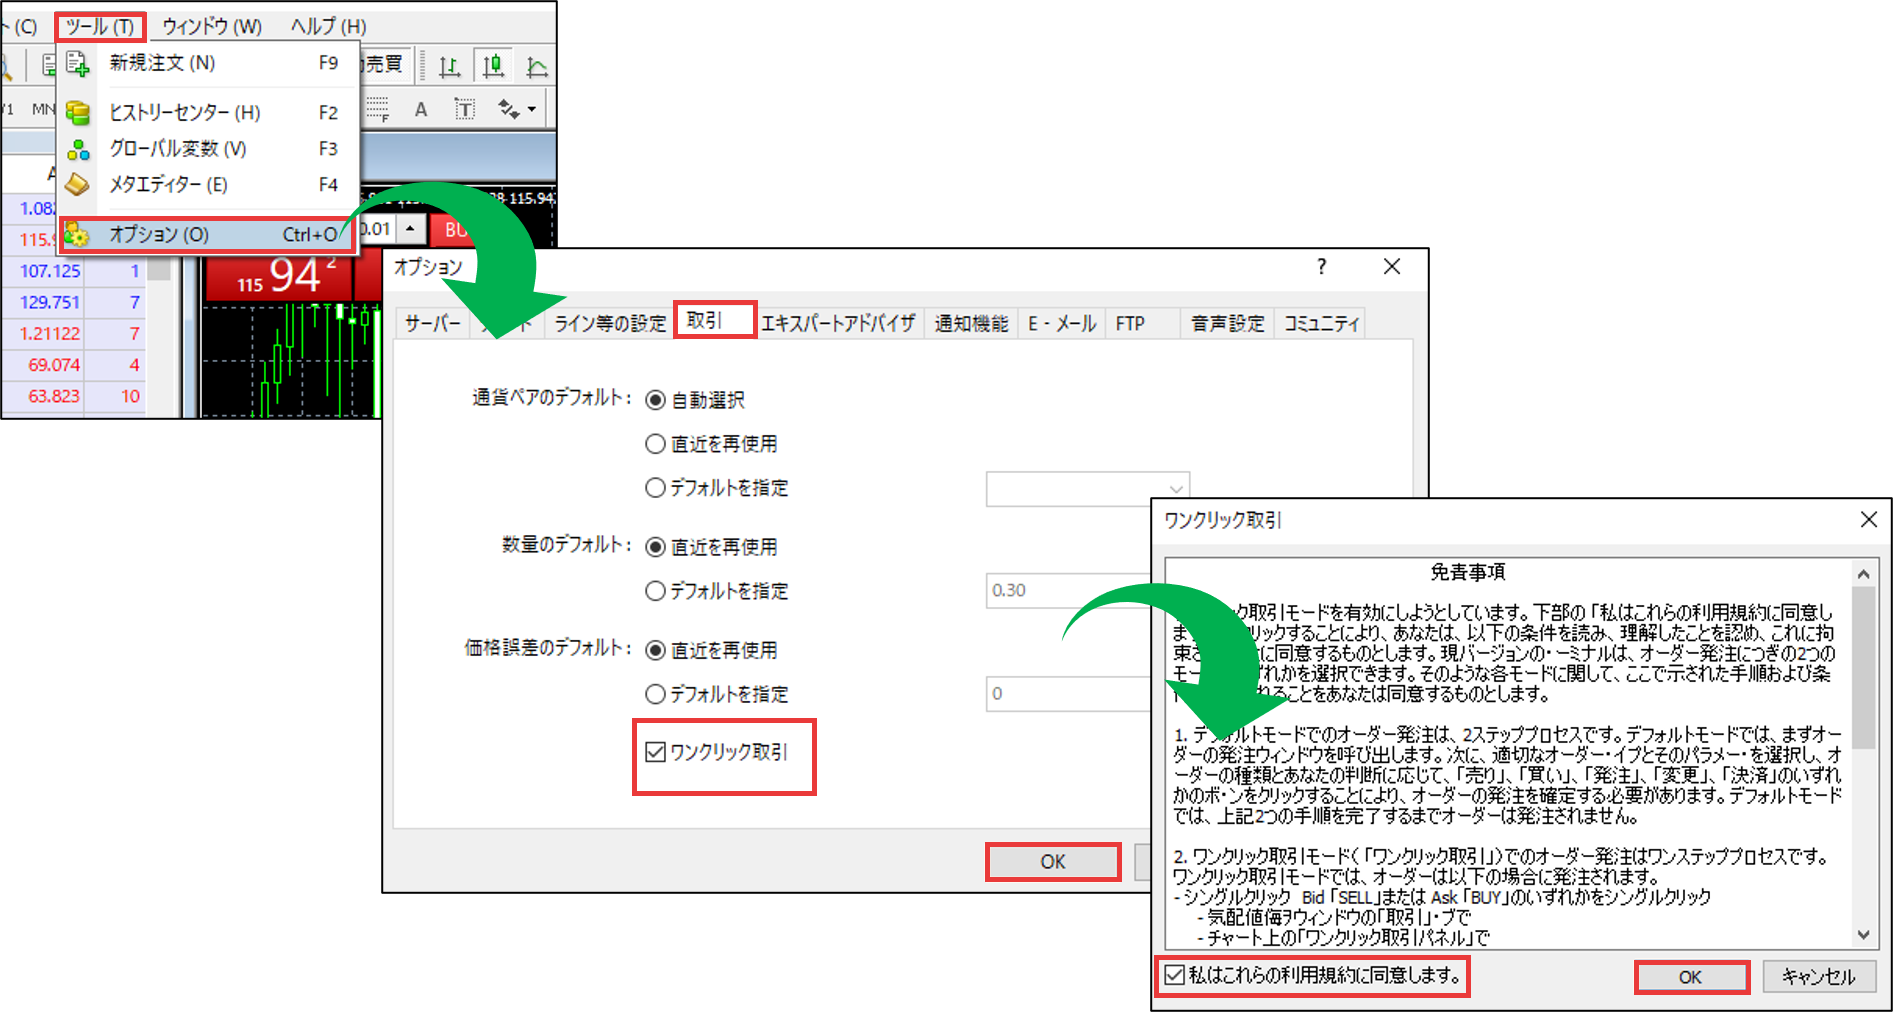Click the 63.823 quote in market watch

click(x=53, y=396)
